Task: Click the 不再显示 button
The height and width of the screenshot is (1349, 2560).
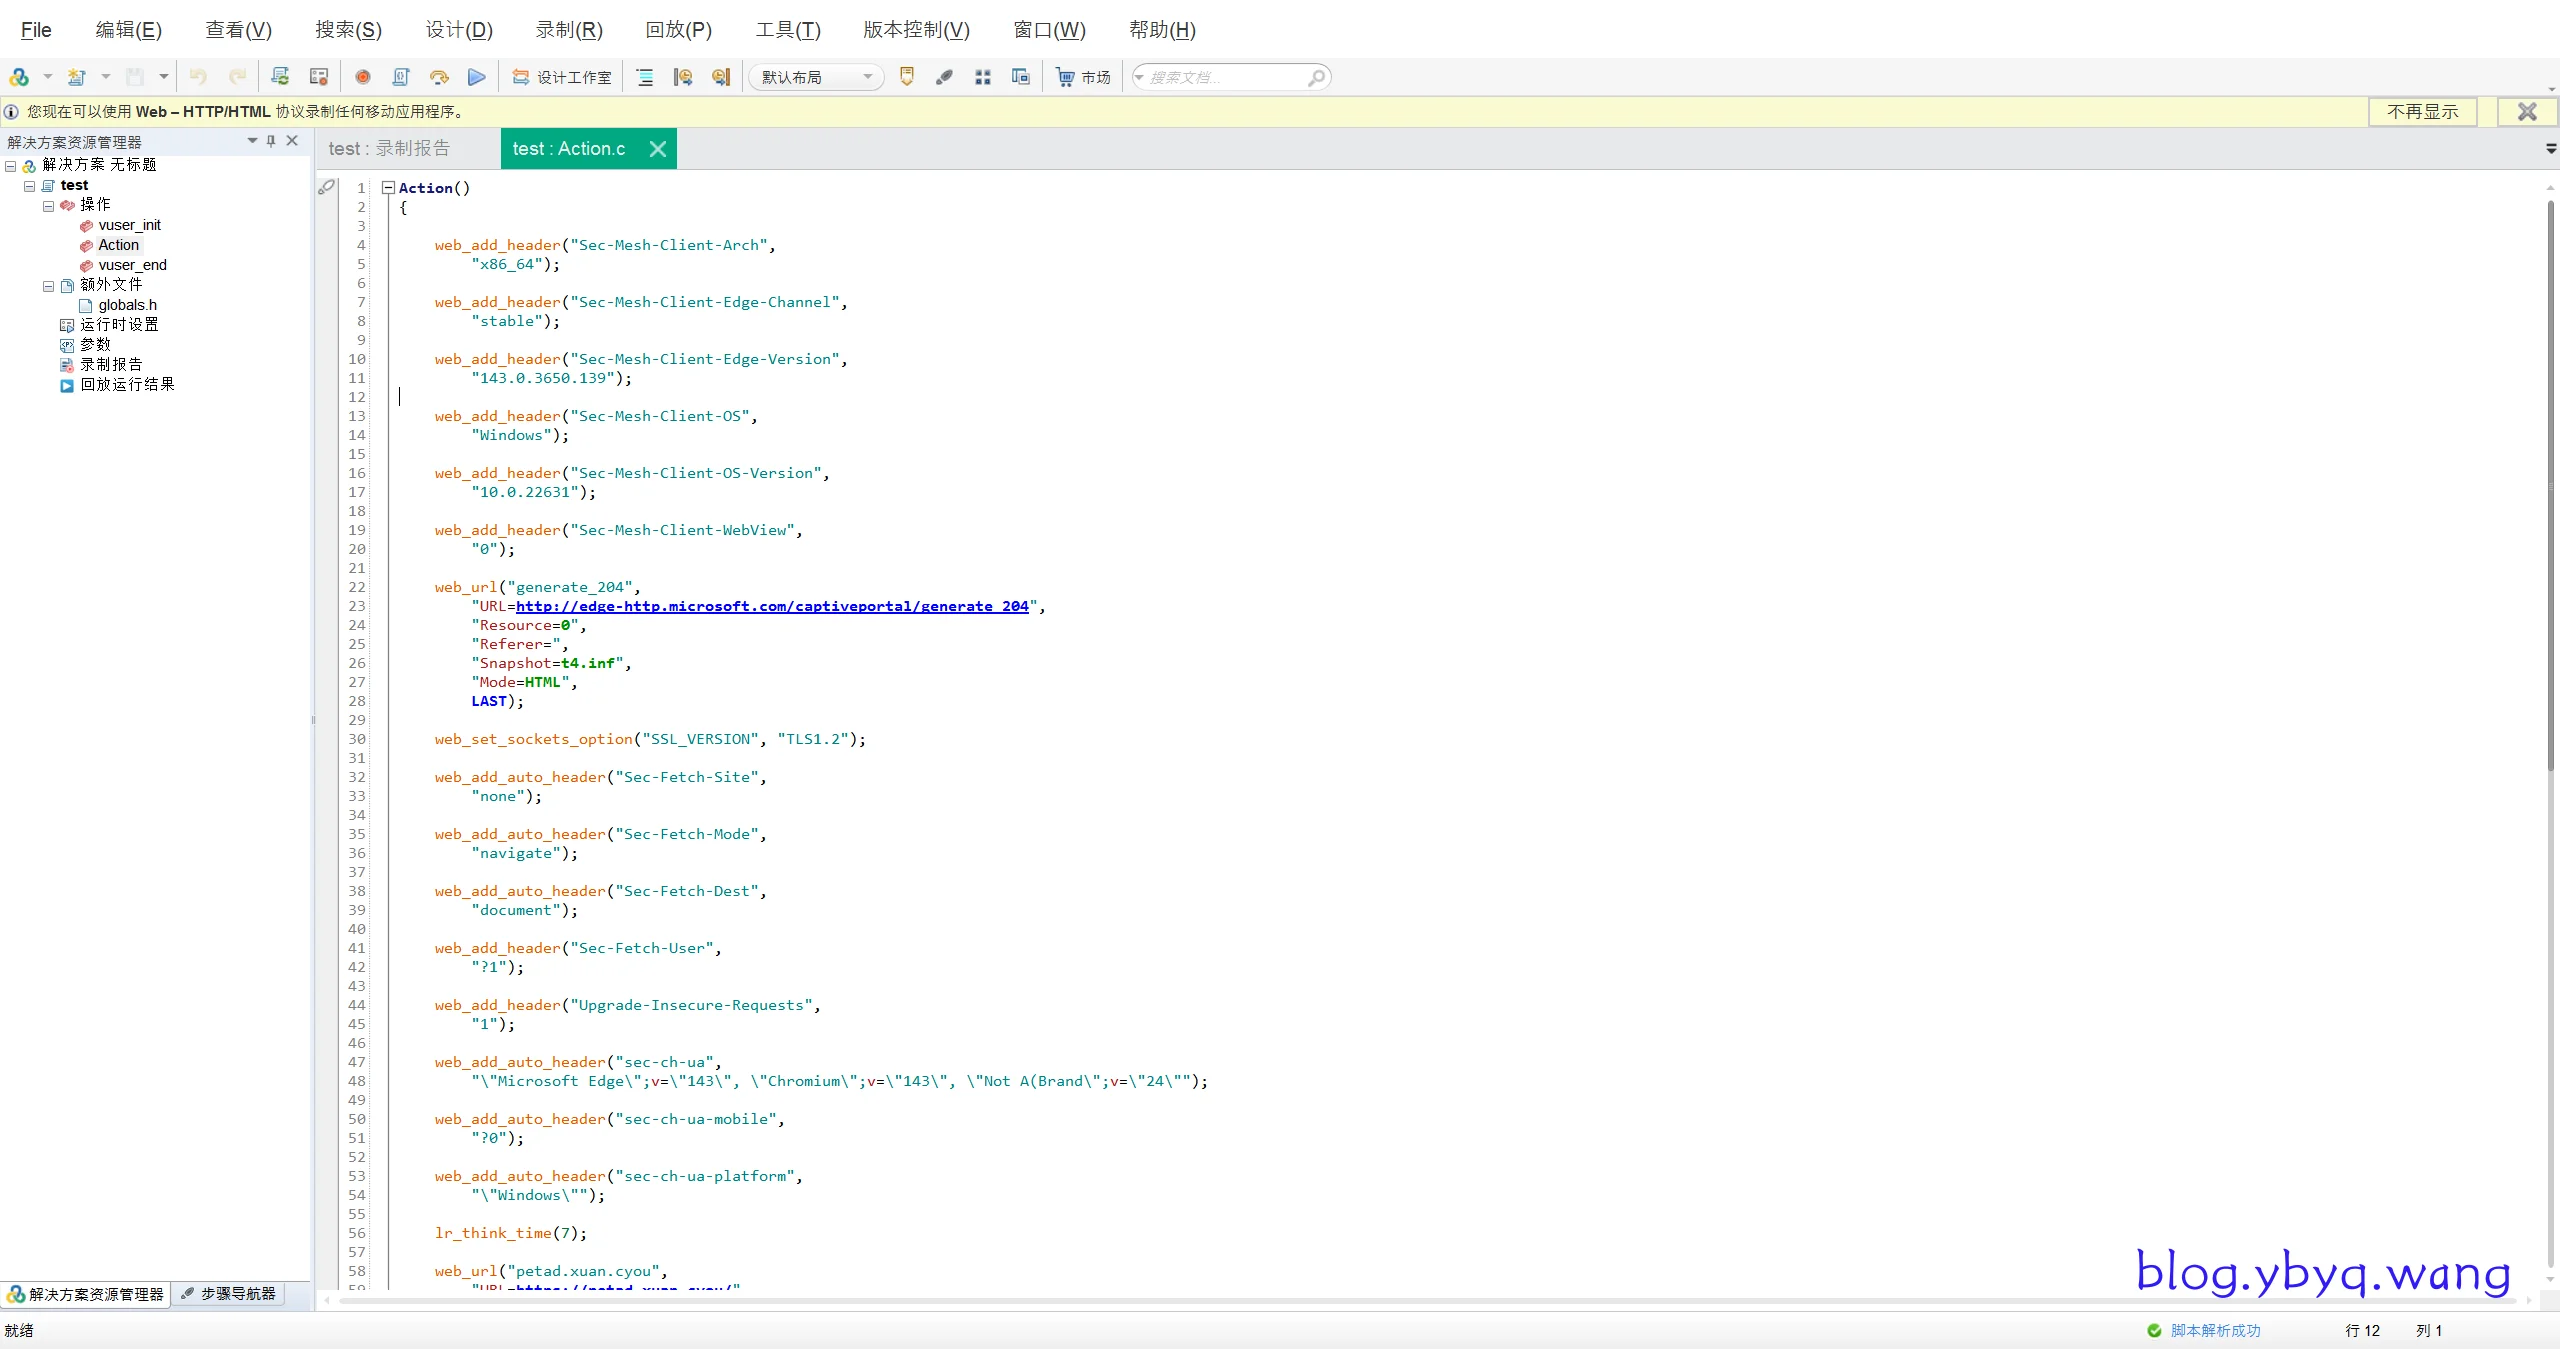Action: click(2422, 112)
